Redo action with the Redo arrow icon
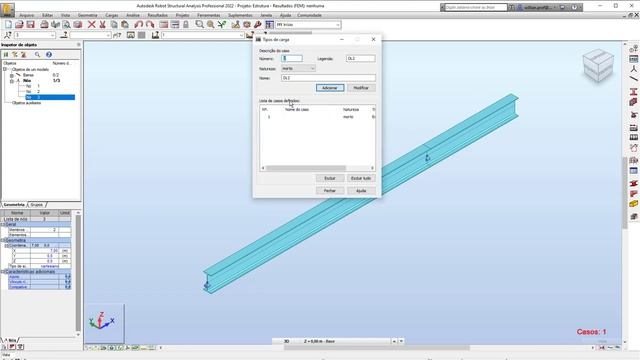 (150, 24)
